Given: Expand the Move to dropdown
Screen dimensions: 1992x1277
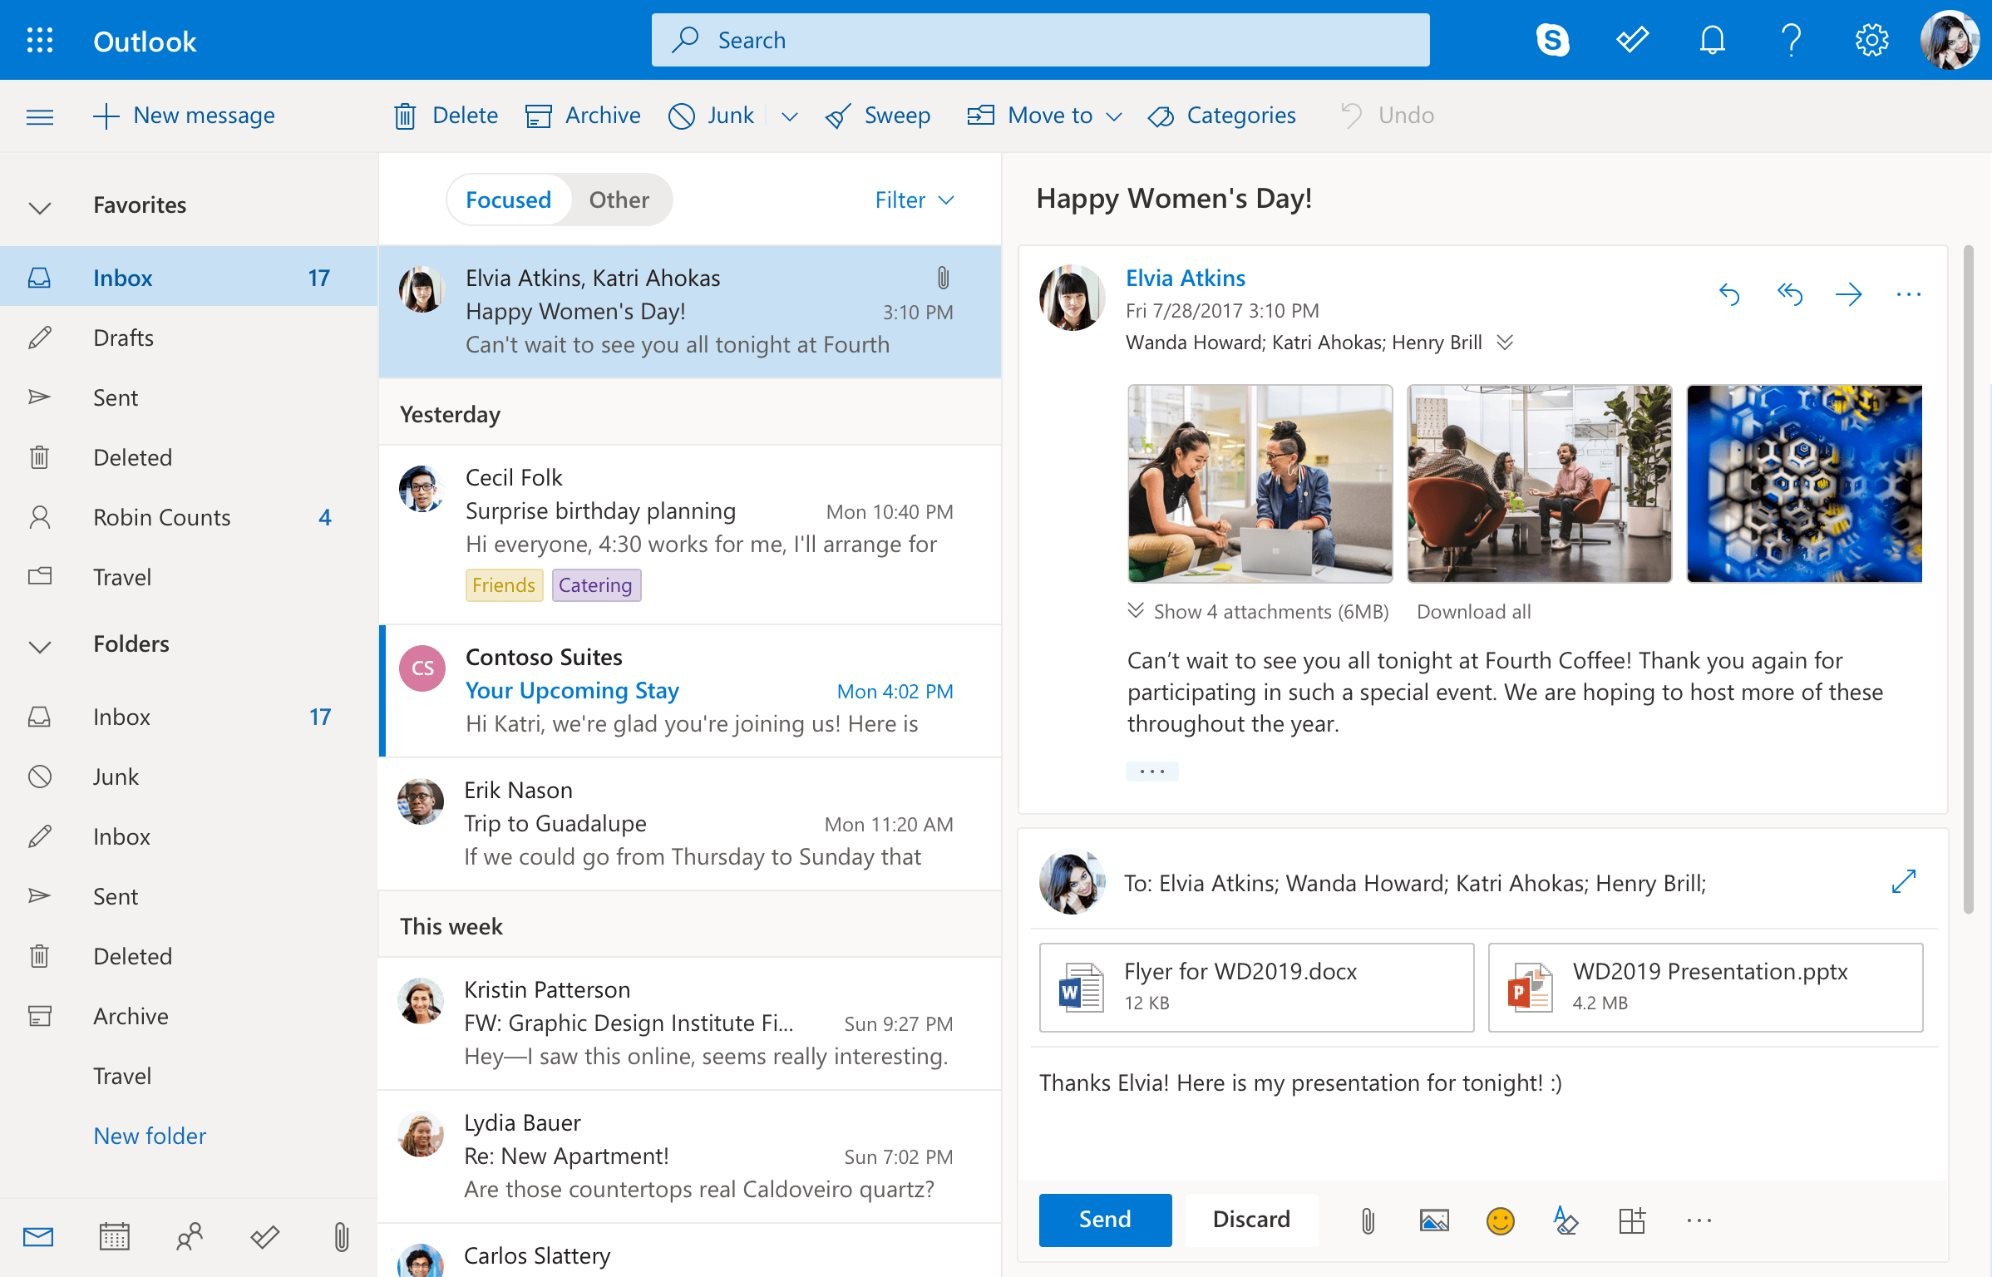Looking at the screenshot, I should click(1114, 116).
